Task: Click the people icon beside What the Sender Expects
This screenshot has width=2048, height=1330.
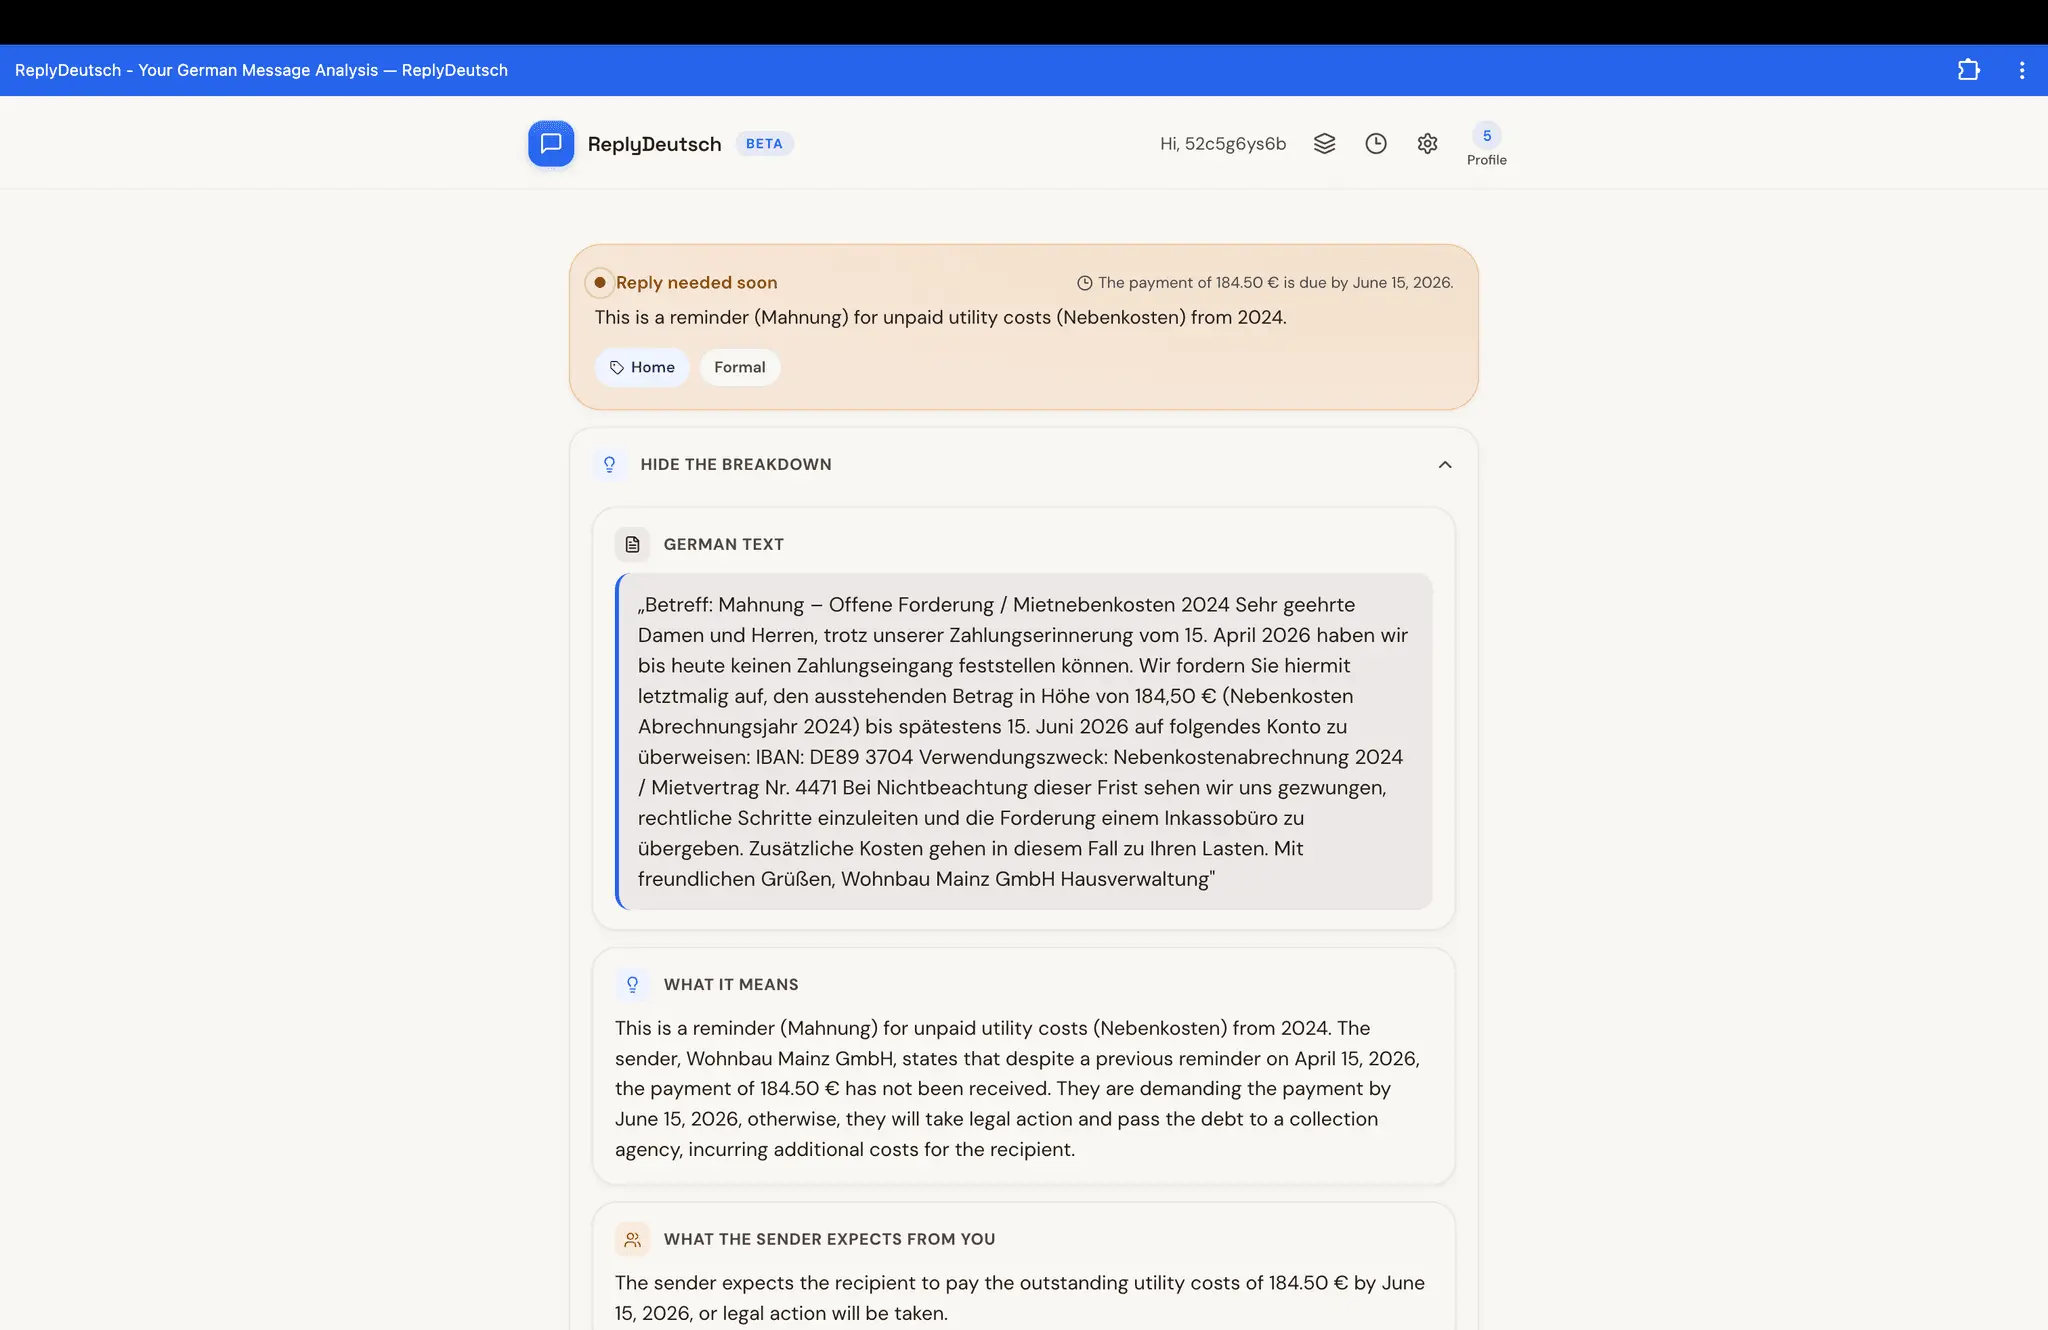Action: (x=632, y=1239)
